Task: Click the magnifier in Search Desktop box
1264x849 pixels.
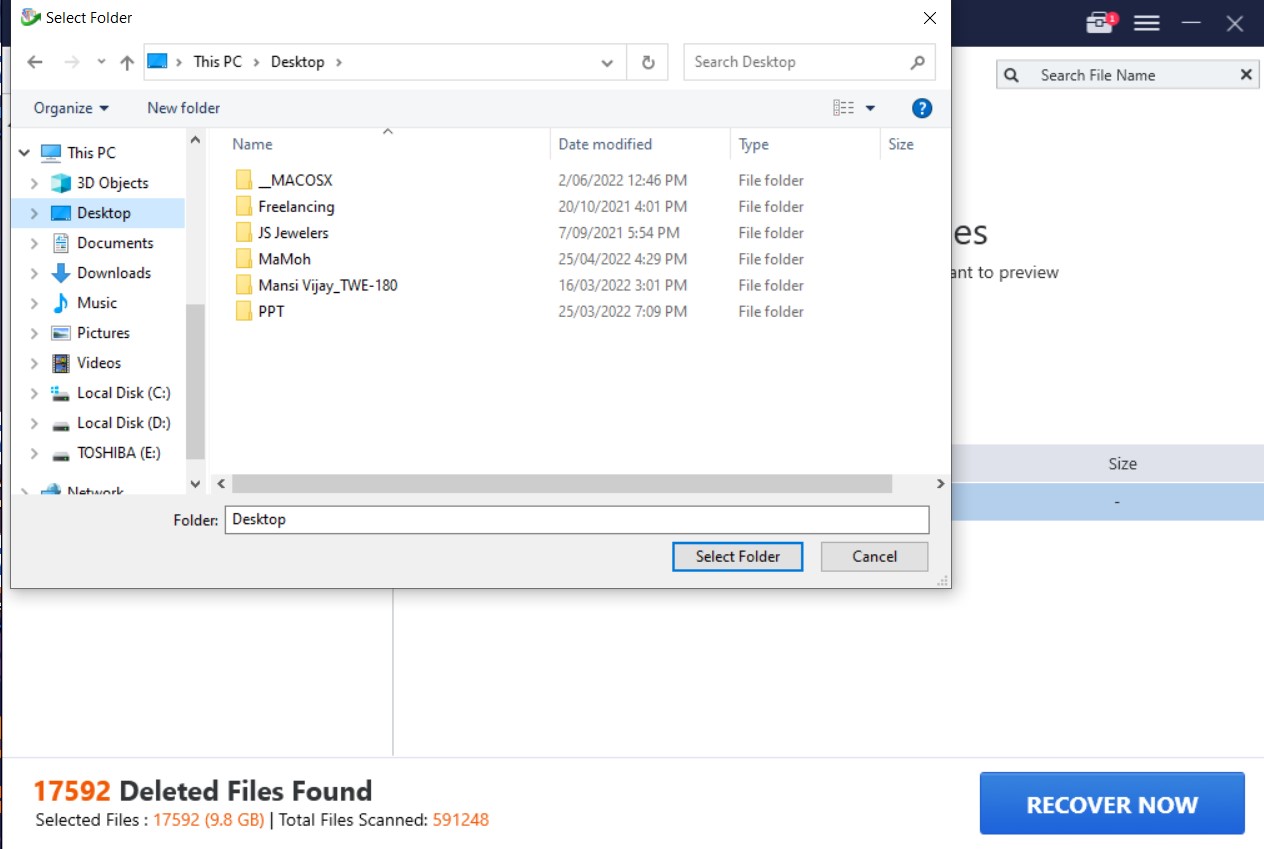Action: (917, 62)
